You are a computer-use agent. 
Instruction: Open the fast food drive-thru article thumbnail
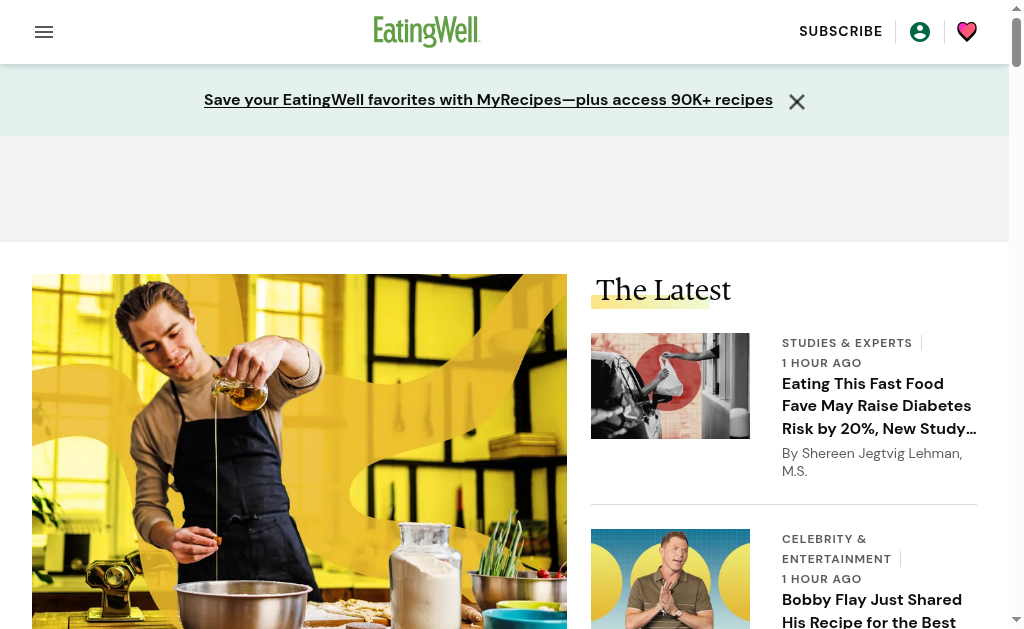click(670, 385)
